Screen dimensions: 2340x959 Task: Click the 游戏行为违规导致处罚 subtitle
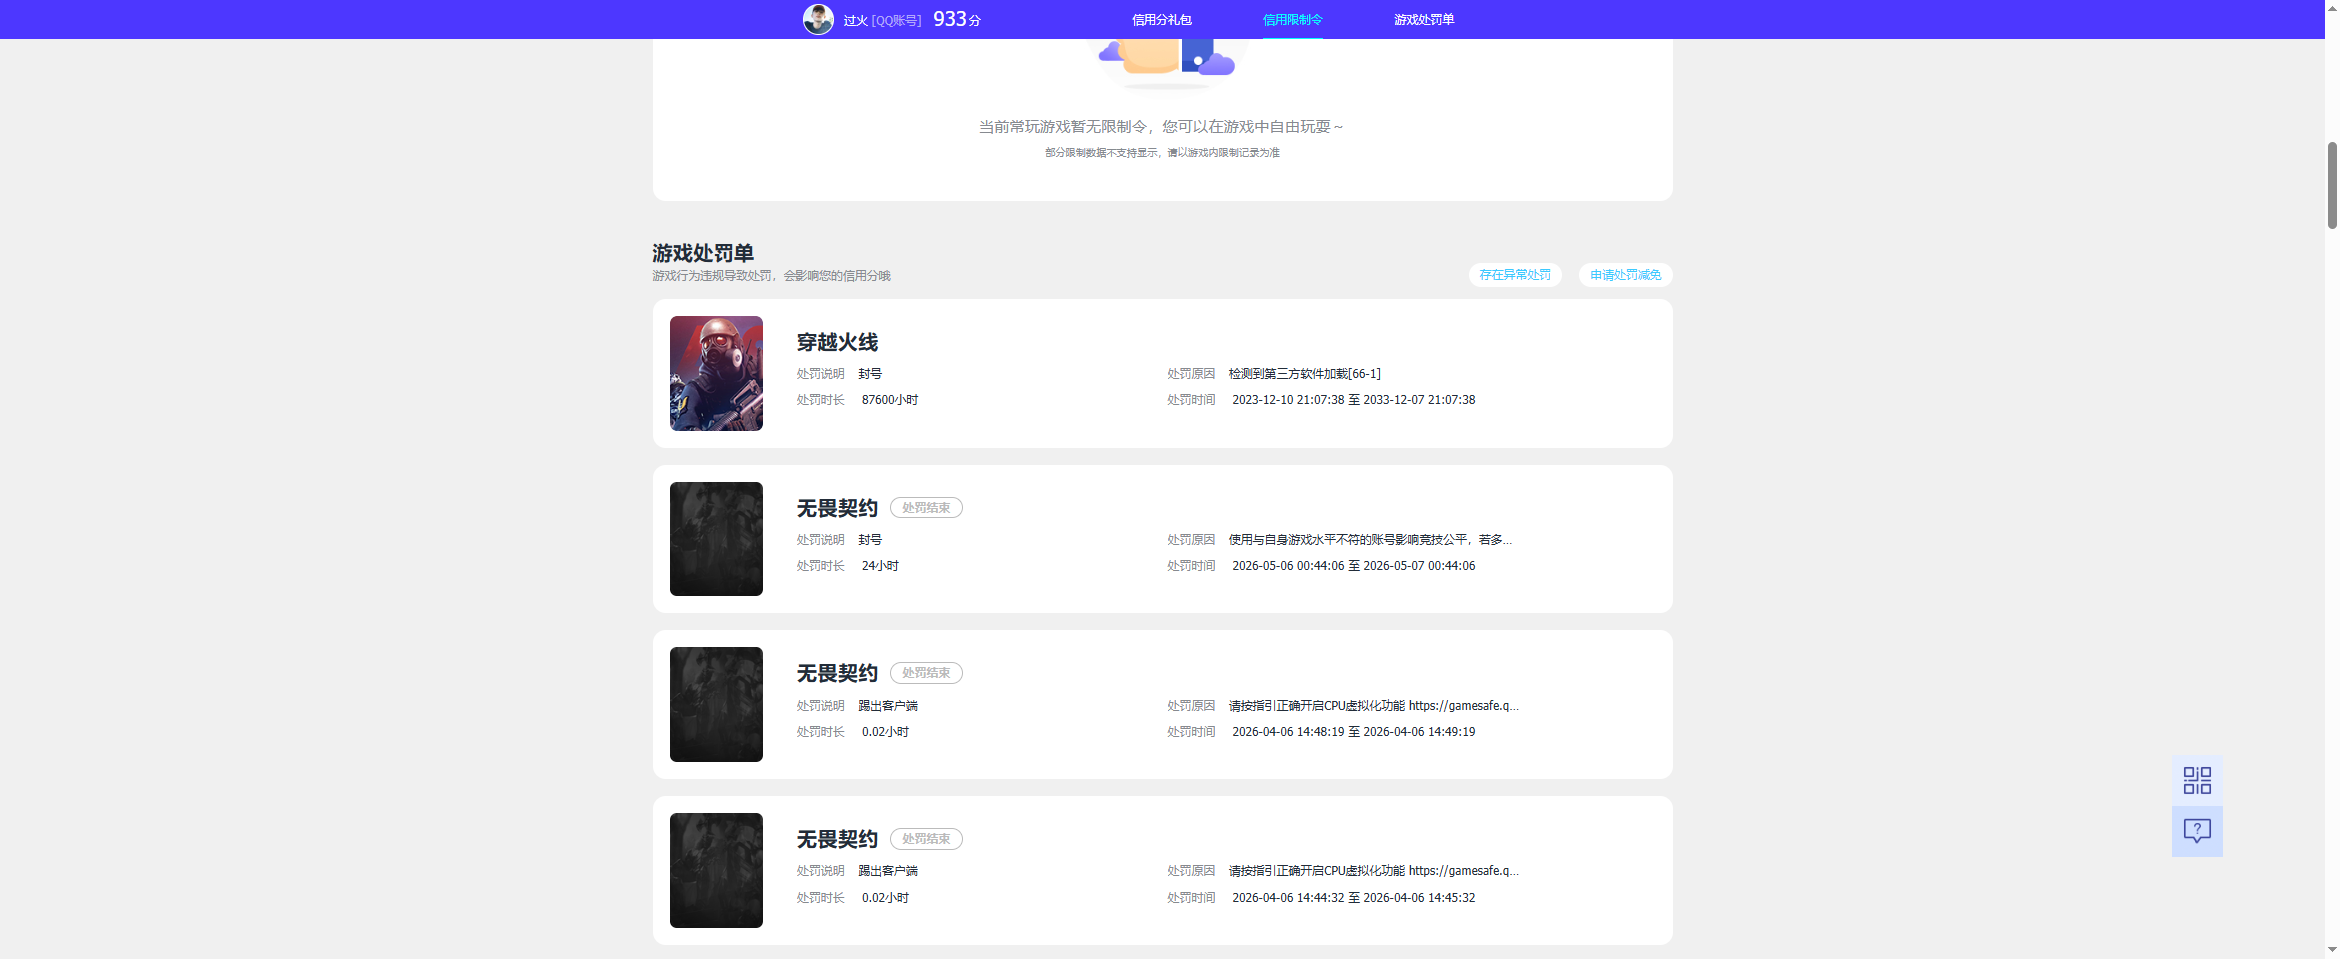[x=771, y=276]
